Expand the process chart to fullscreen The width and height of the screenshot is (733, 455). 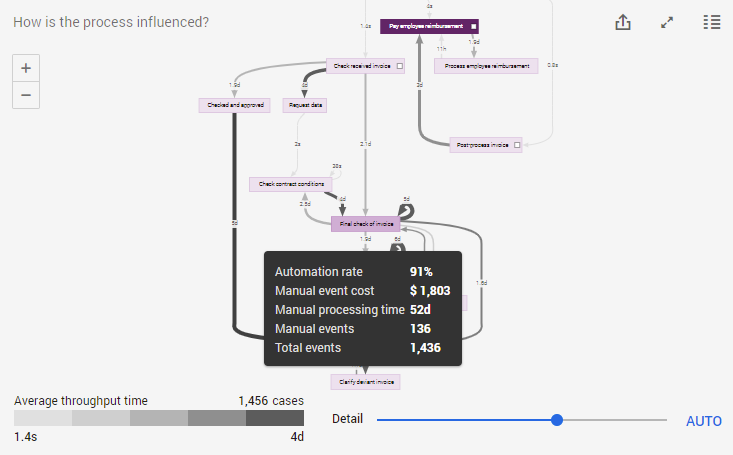(668, 23)
